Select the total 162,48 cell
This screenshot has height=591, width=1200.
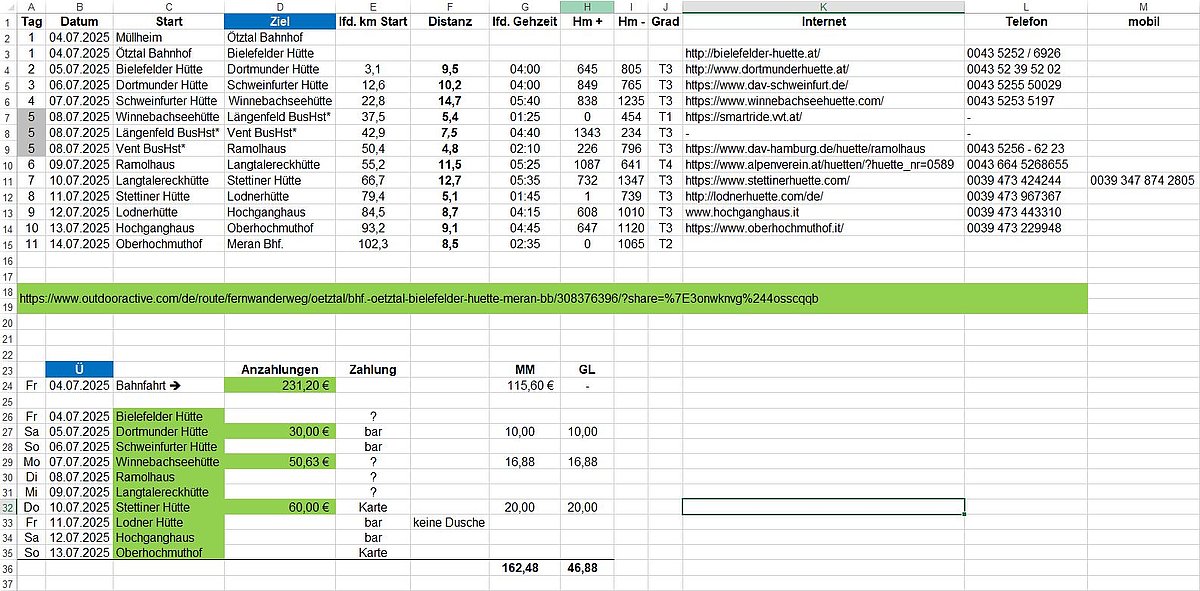[x=524, y=567]
